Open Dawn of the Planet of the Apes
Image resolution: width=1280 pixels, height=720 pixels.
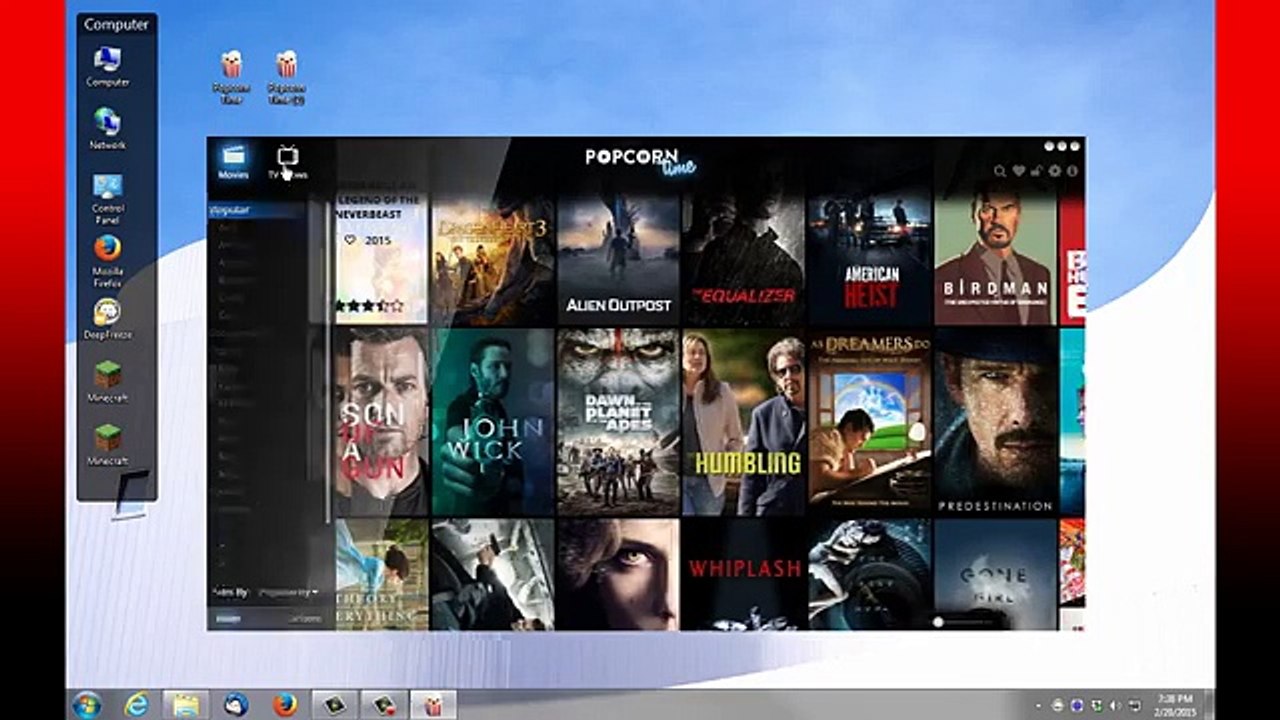click(619, 422)
